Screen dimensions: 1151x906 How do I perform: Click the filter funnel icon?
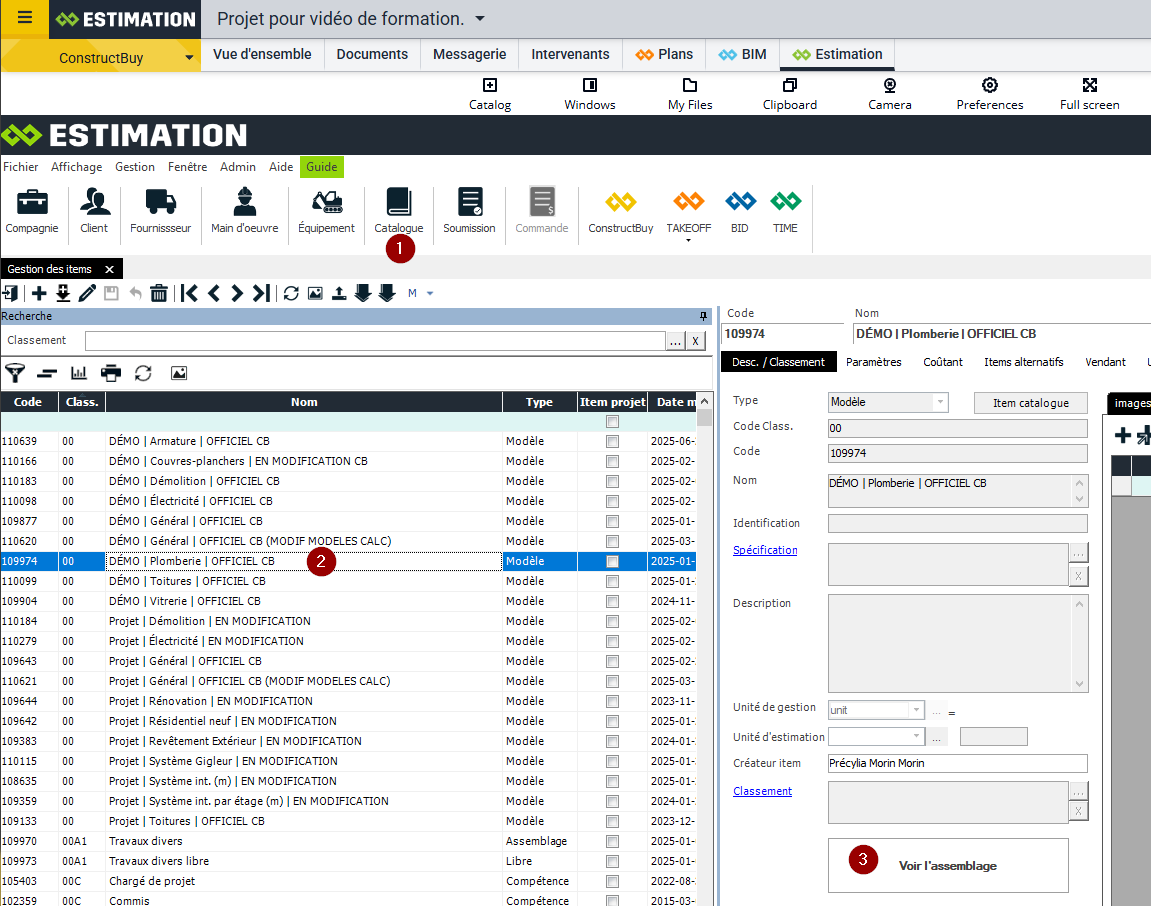point(14,373)
